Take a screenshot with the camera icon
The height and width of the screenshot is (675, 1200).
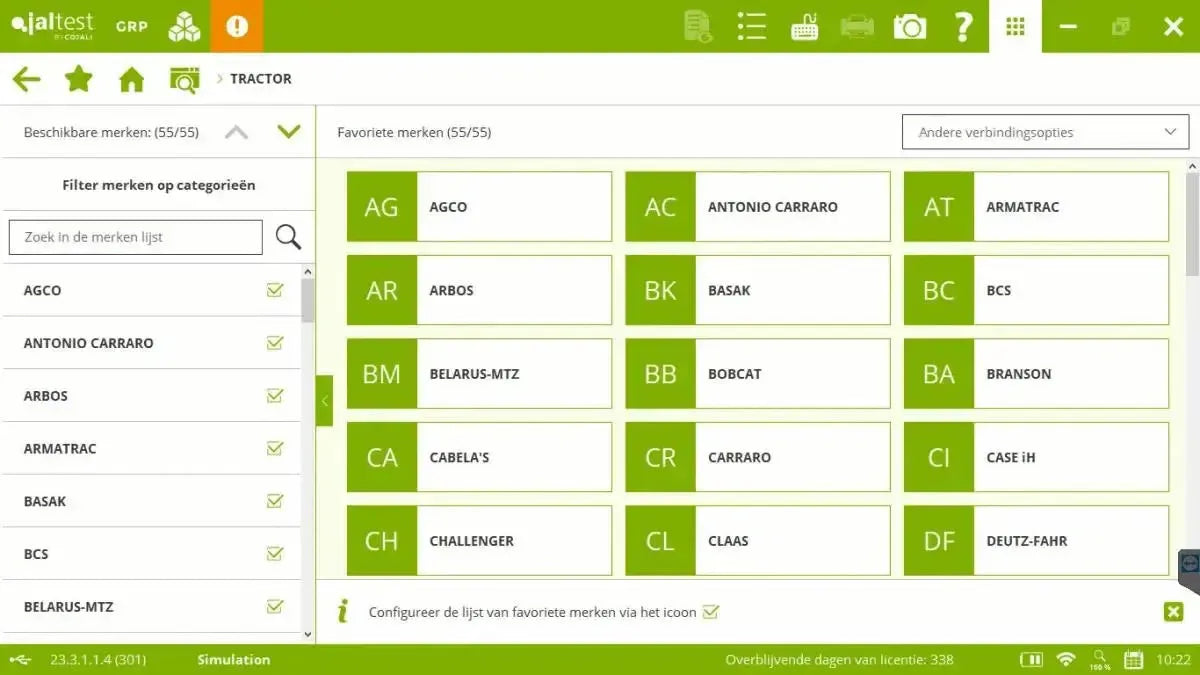(x=909, y=27)
